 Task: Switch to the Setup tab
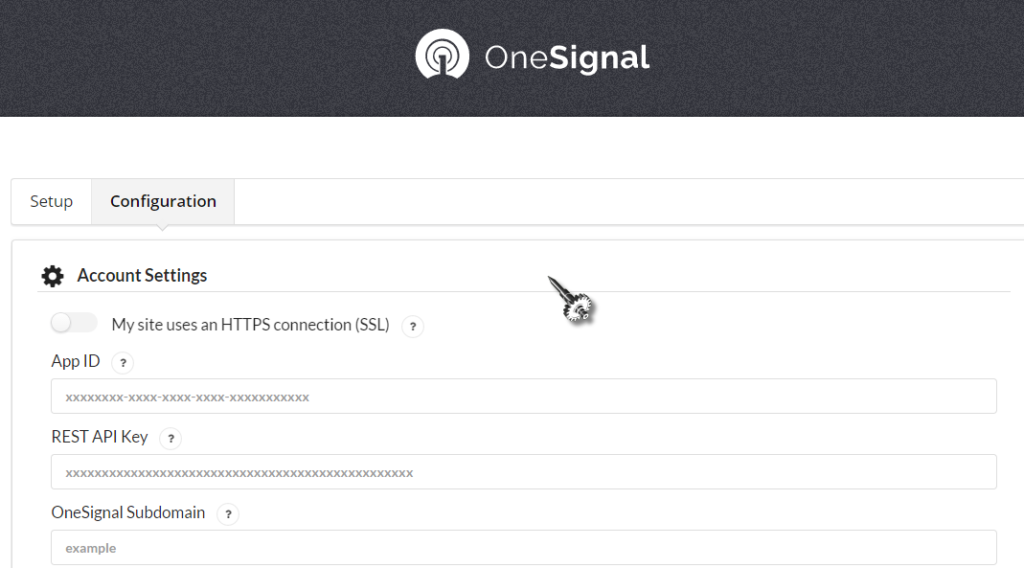(x=51, y=201)
